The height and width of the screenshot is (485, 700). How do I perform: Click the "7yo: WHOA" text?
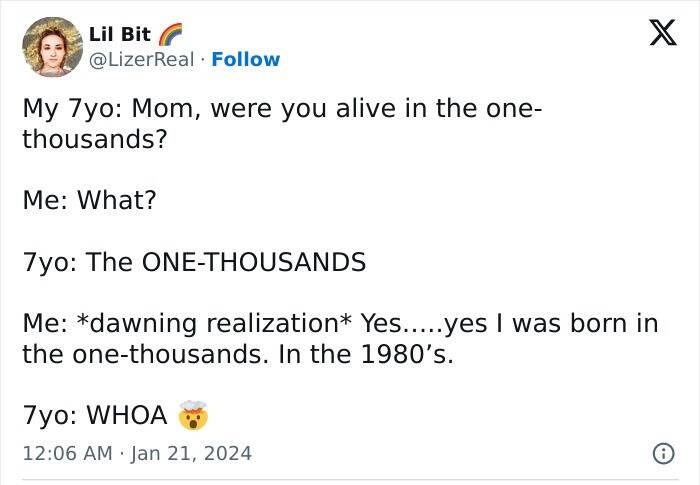94,414
